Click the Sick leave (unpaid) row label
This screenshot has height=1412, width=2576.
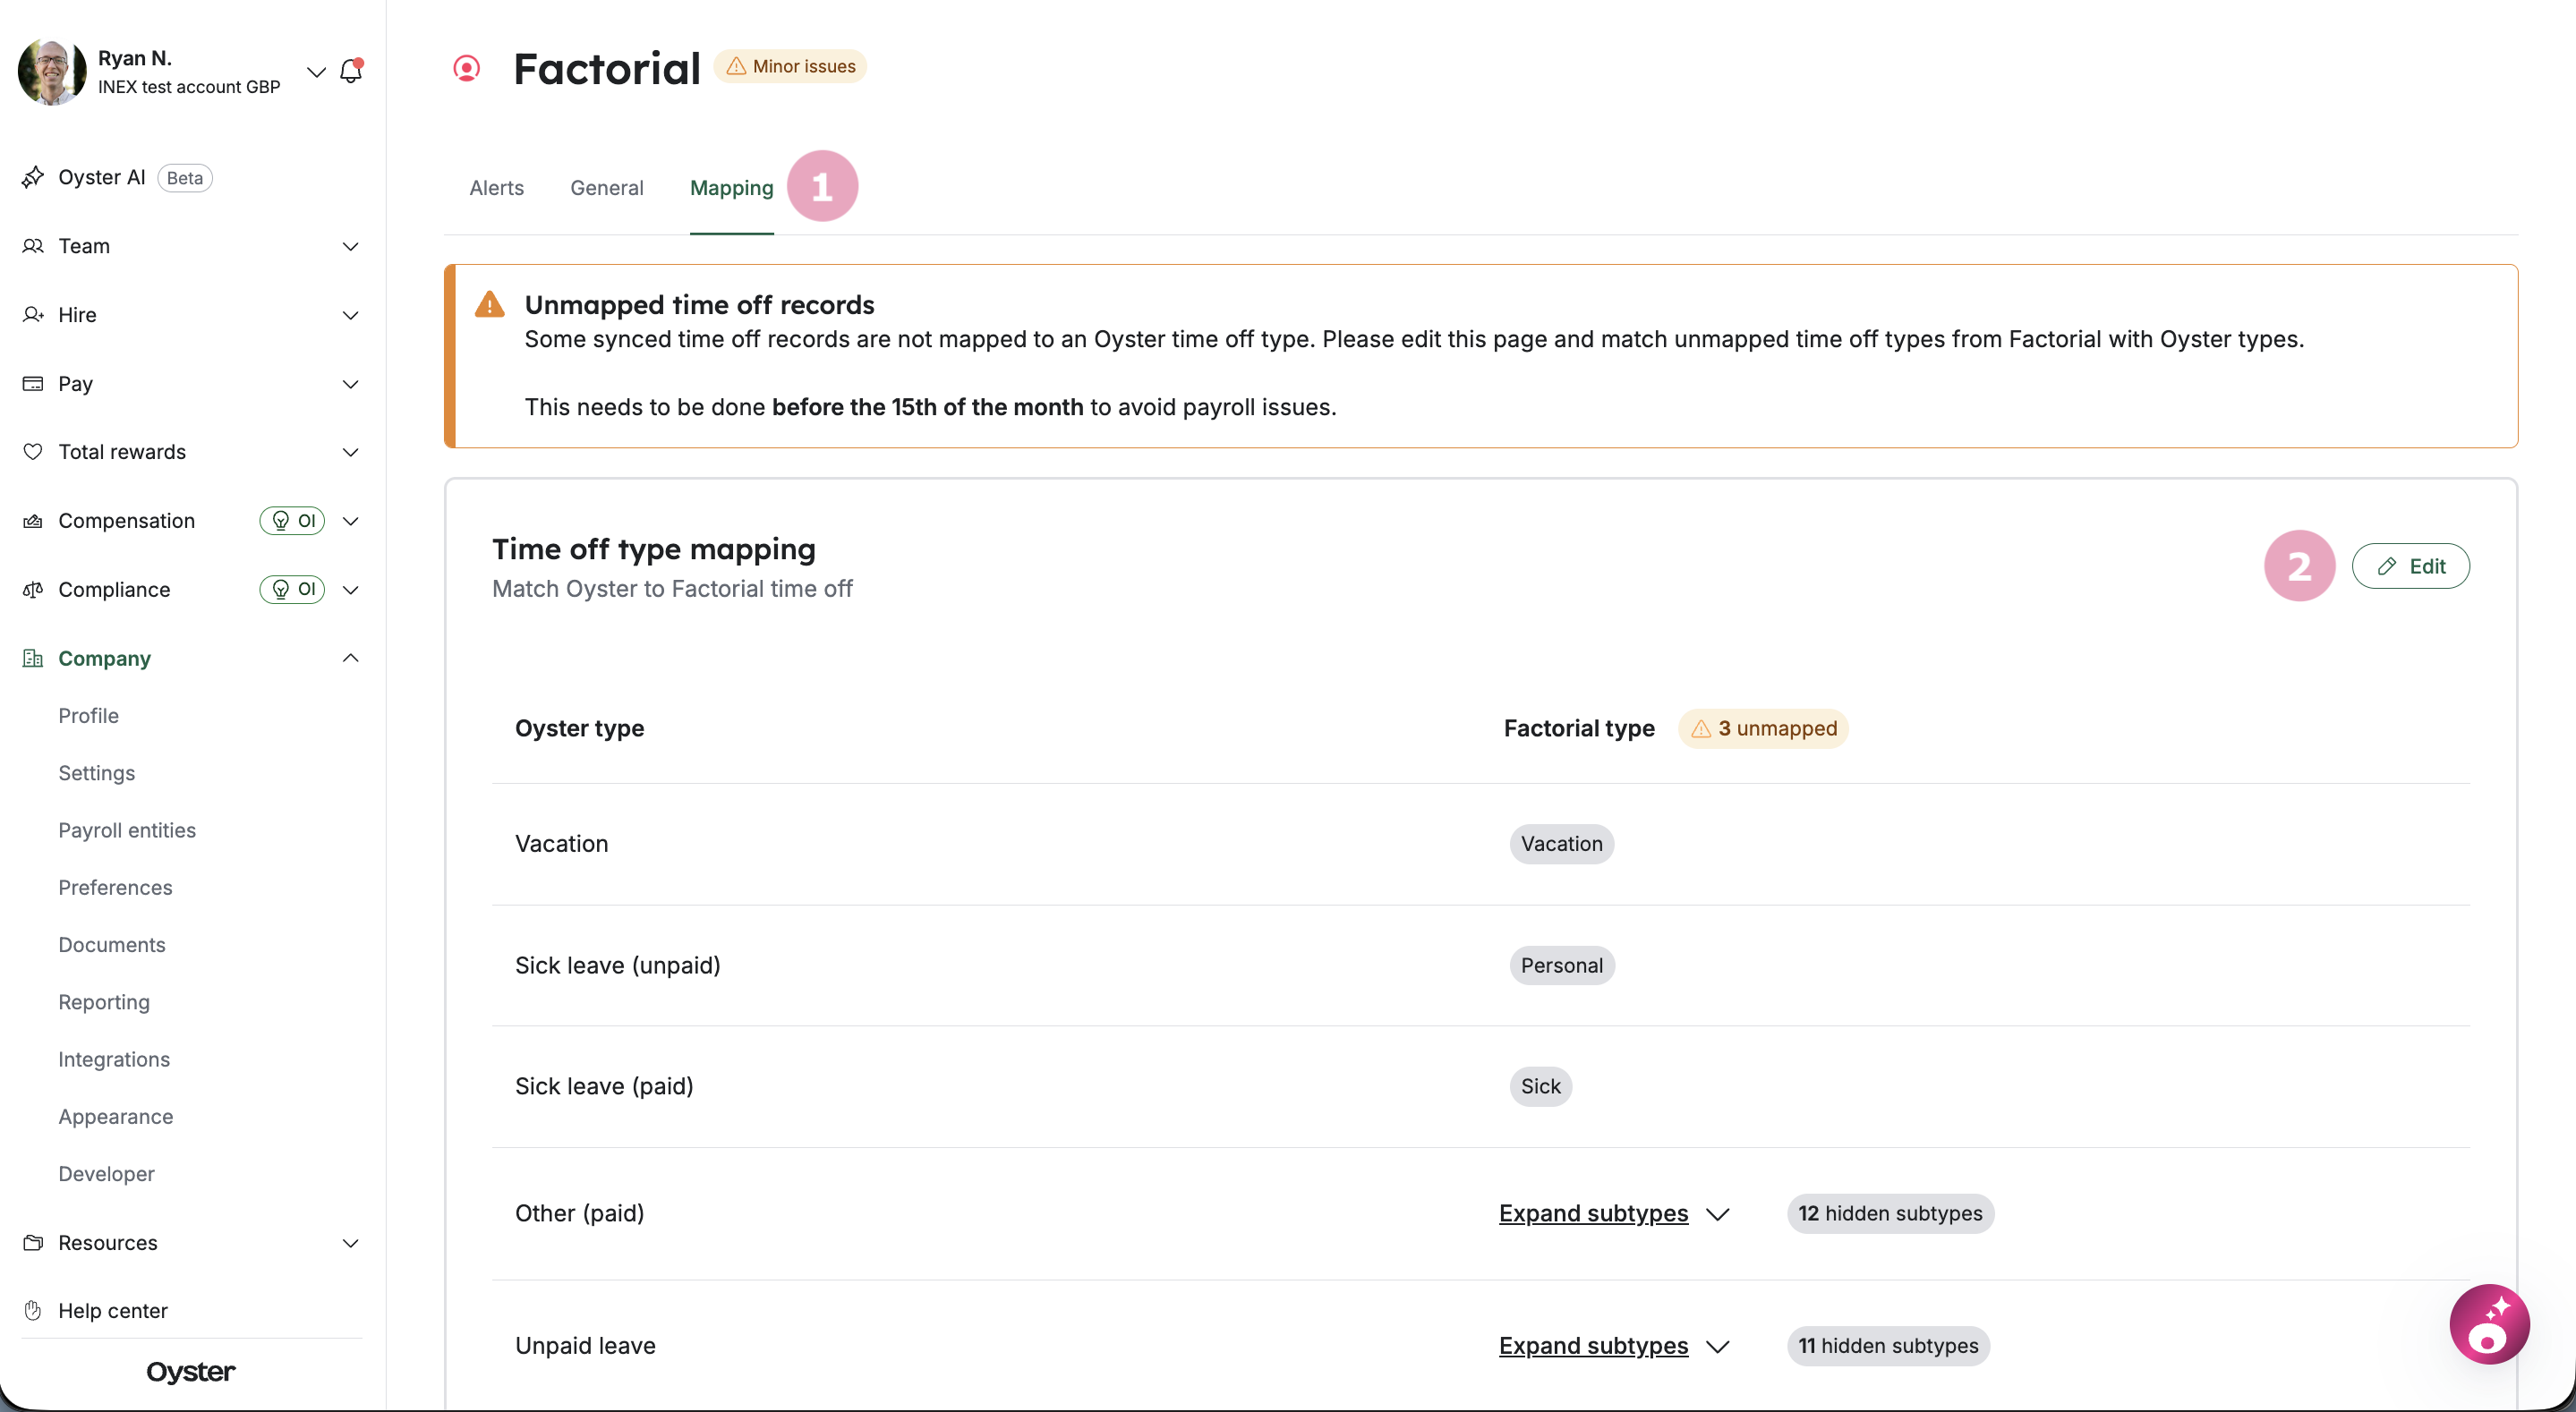618,965
